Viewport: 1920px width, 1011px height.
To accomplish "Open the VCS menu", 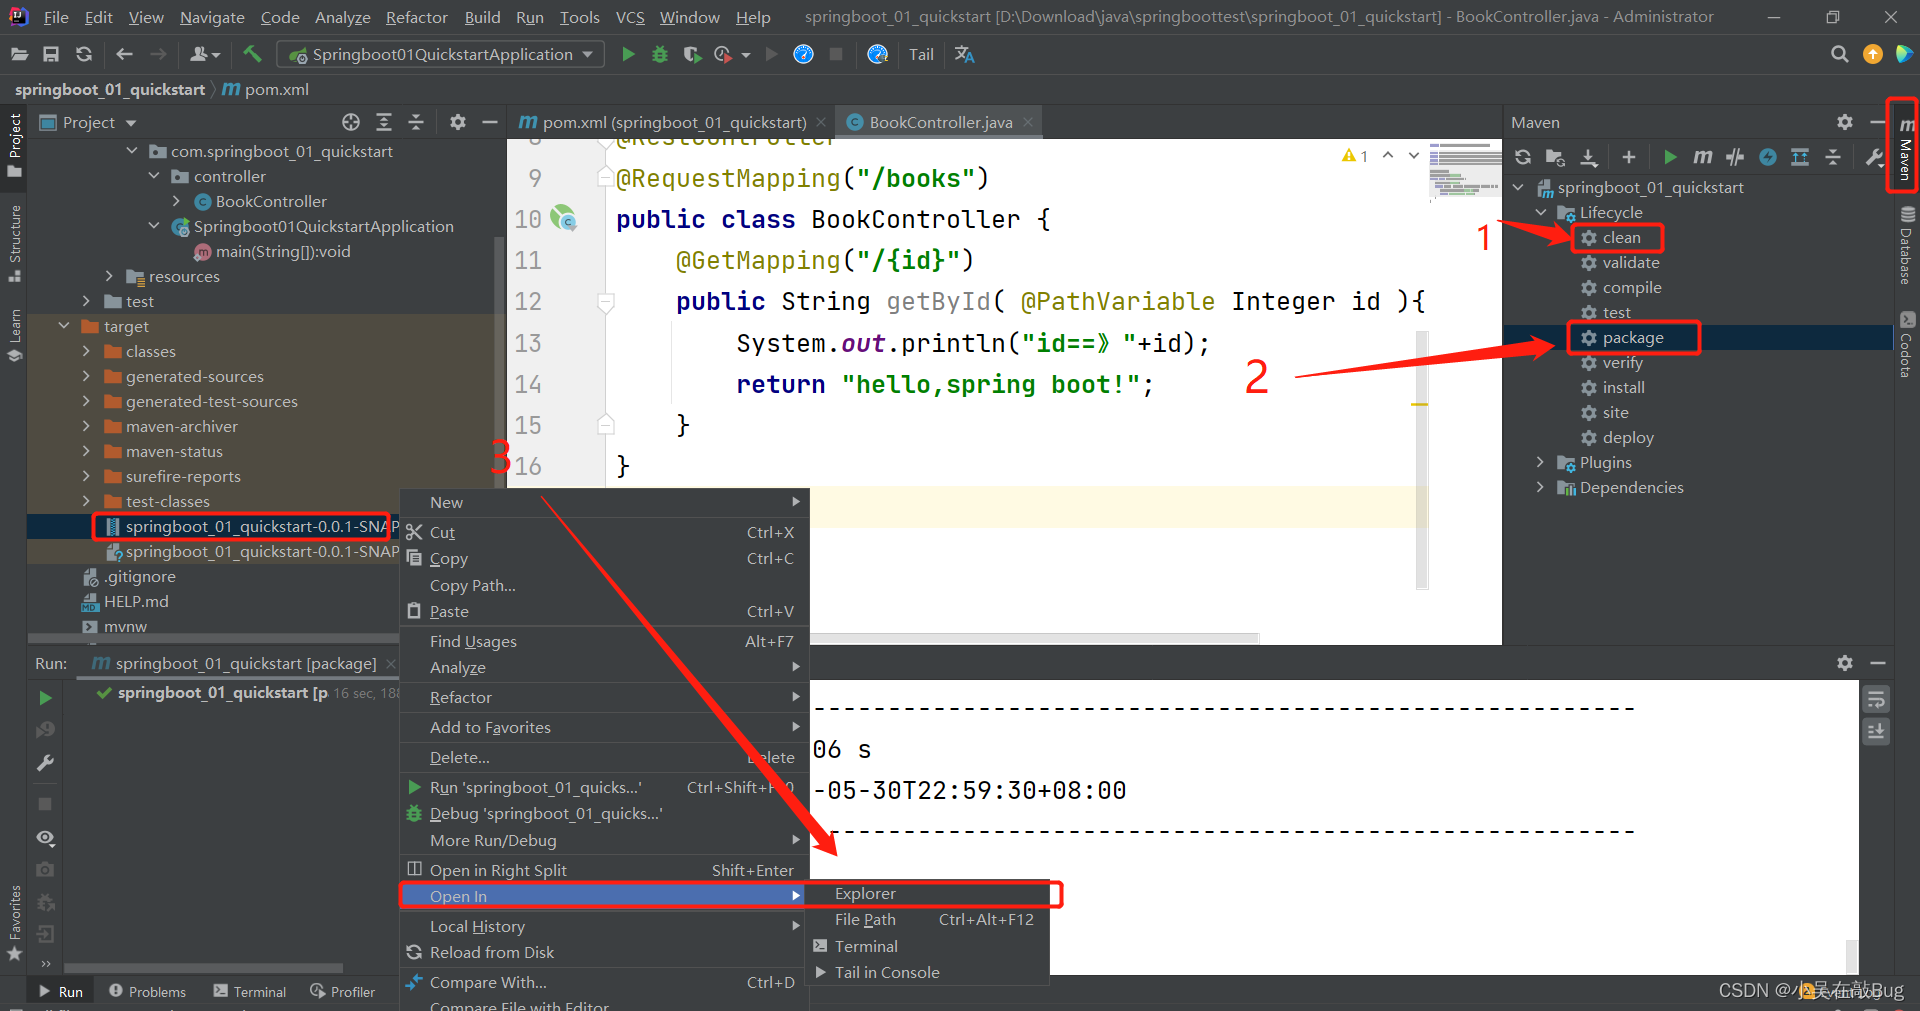I will (629, 17).
